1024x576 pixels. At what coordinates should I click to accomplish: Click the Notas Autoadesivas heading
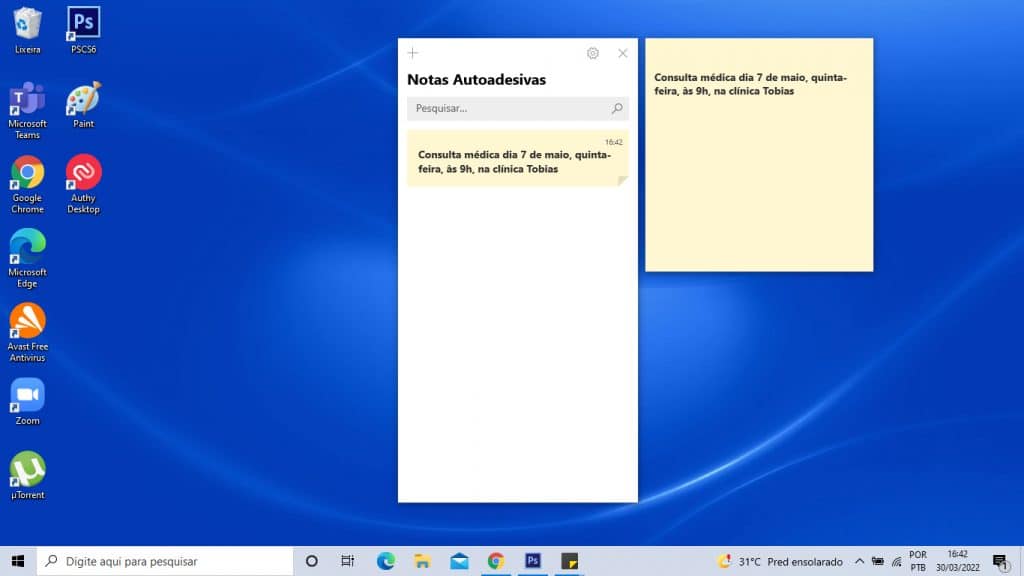click(x=476, y=80)
